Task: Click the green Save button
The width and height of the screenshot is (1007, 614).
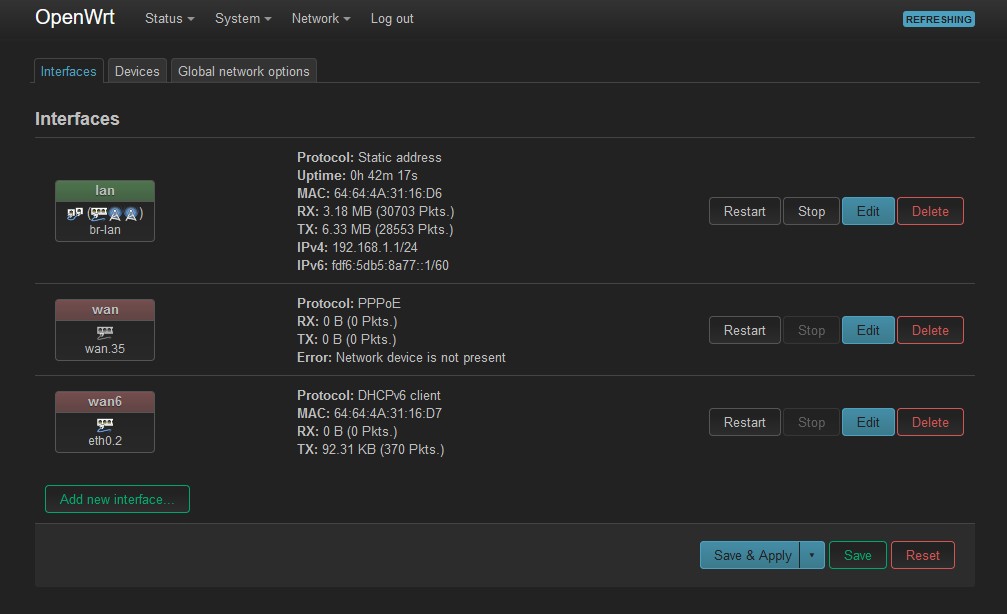Action: pos(857,555)
